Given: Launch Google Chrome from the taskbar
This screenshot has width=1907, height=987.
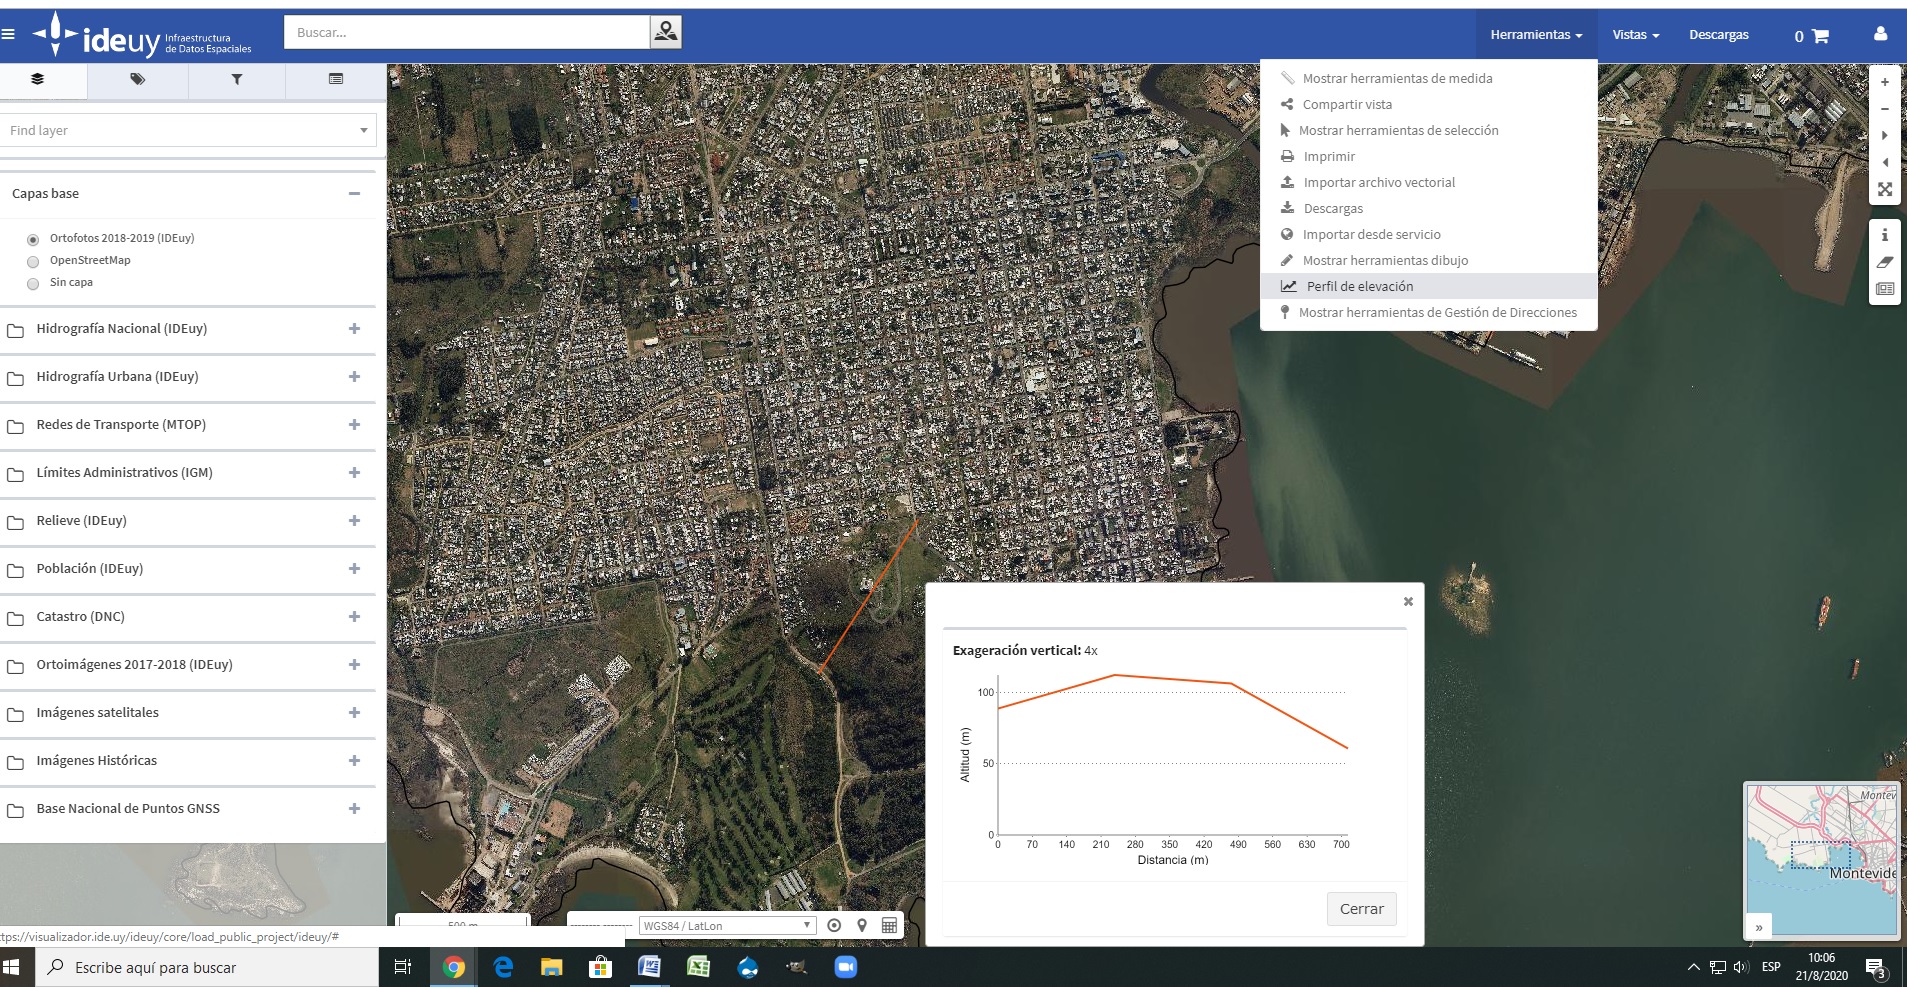Looking at the screenshot, I should [x=453, y=967].
